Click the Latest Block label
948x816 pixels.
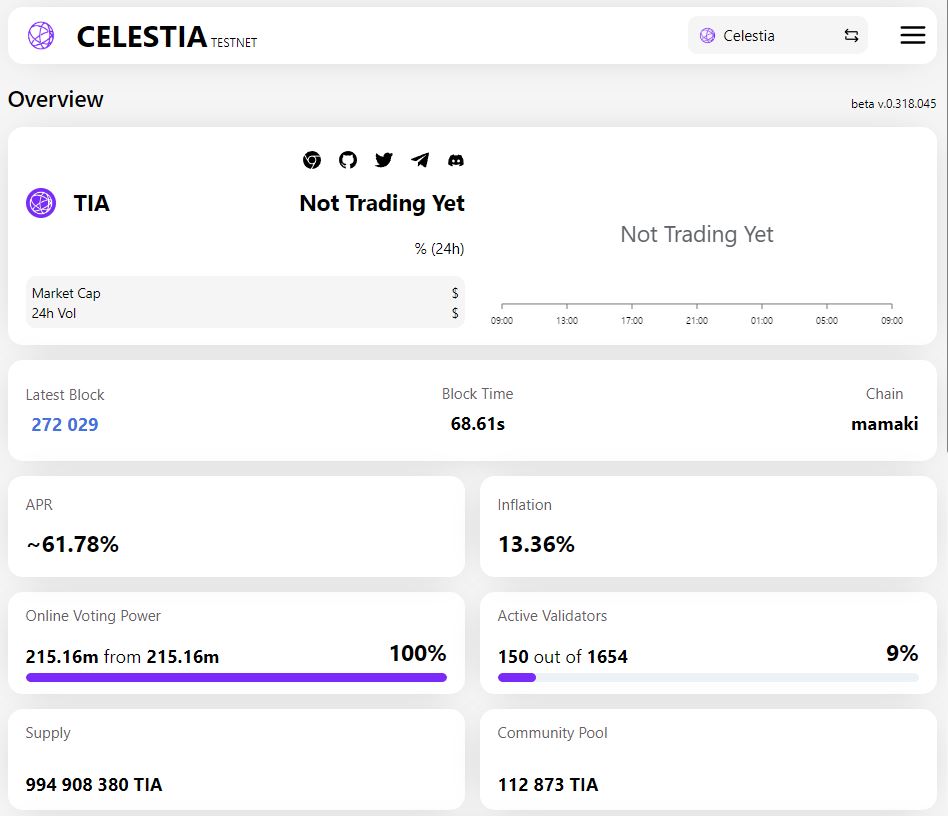click(65, 395)
